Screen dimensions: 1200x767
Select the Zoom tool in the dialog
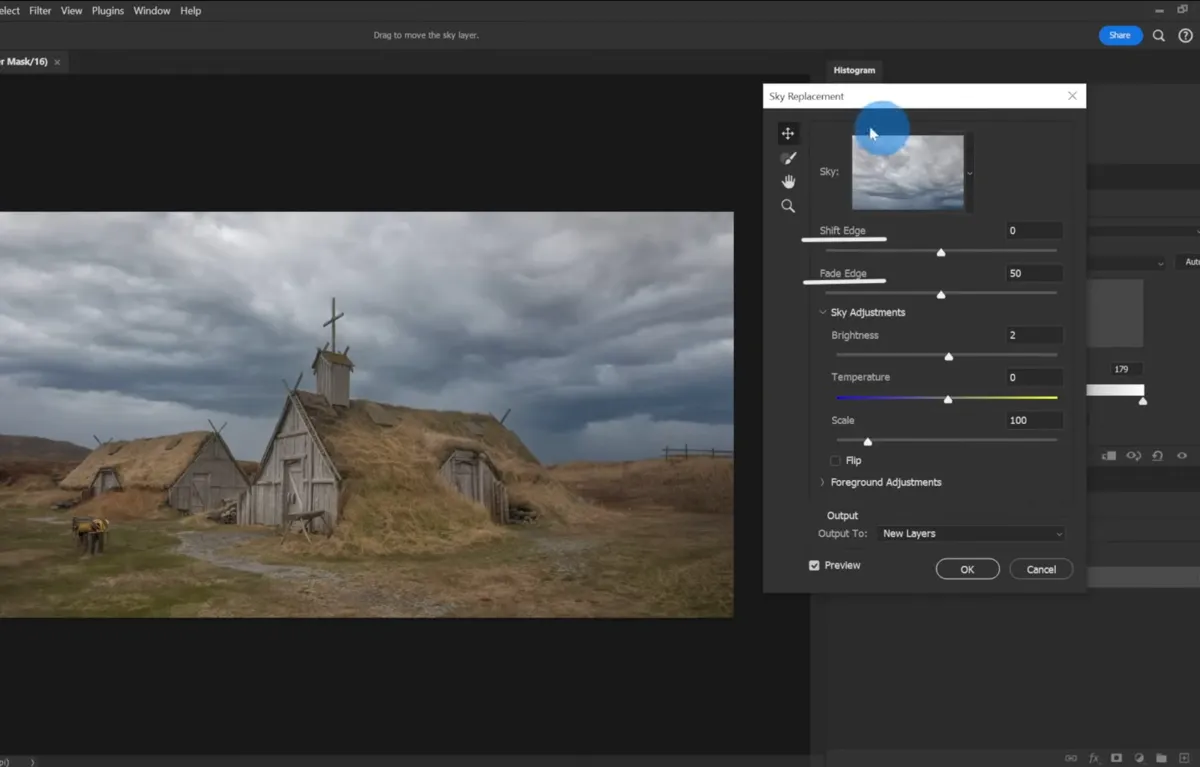pos(788,205)
